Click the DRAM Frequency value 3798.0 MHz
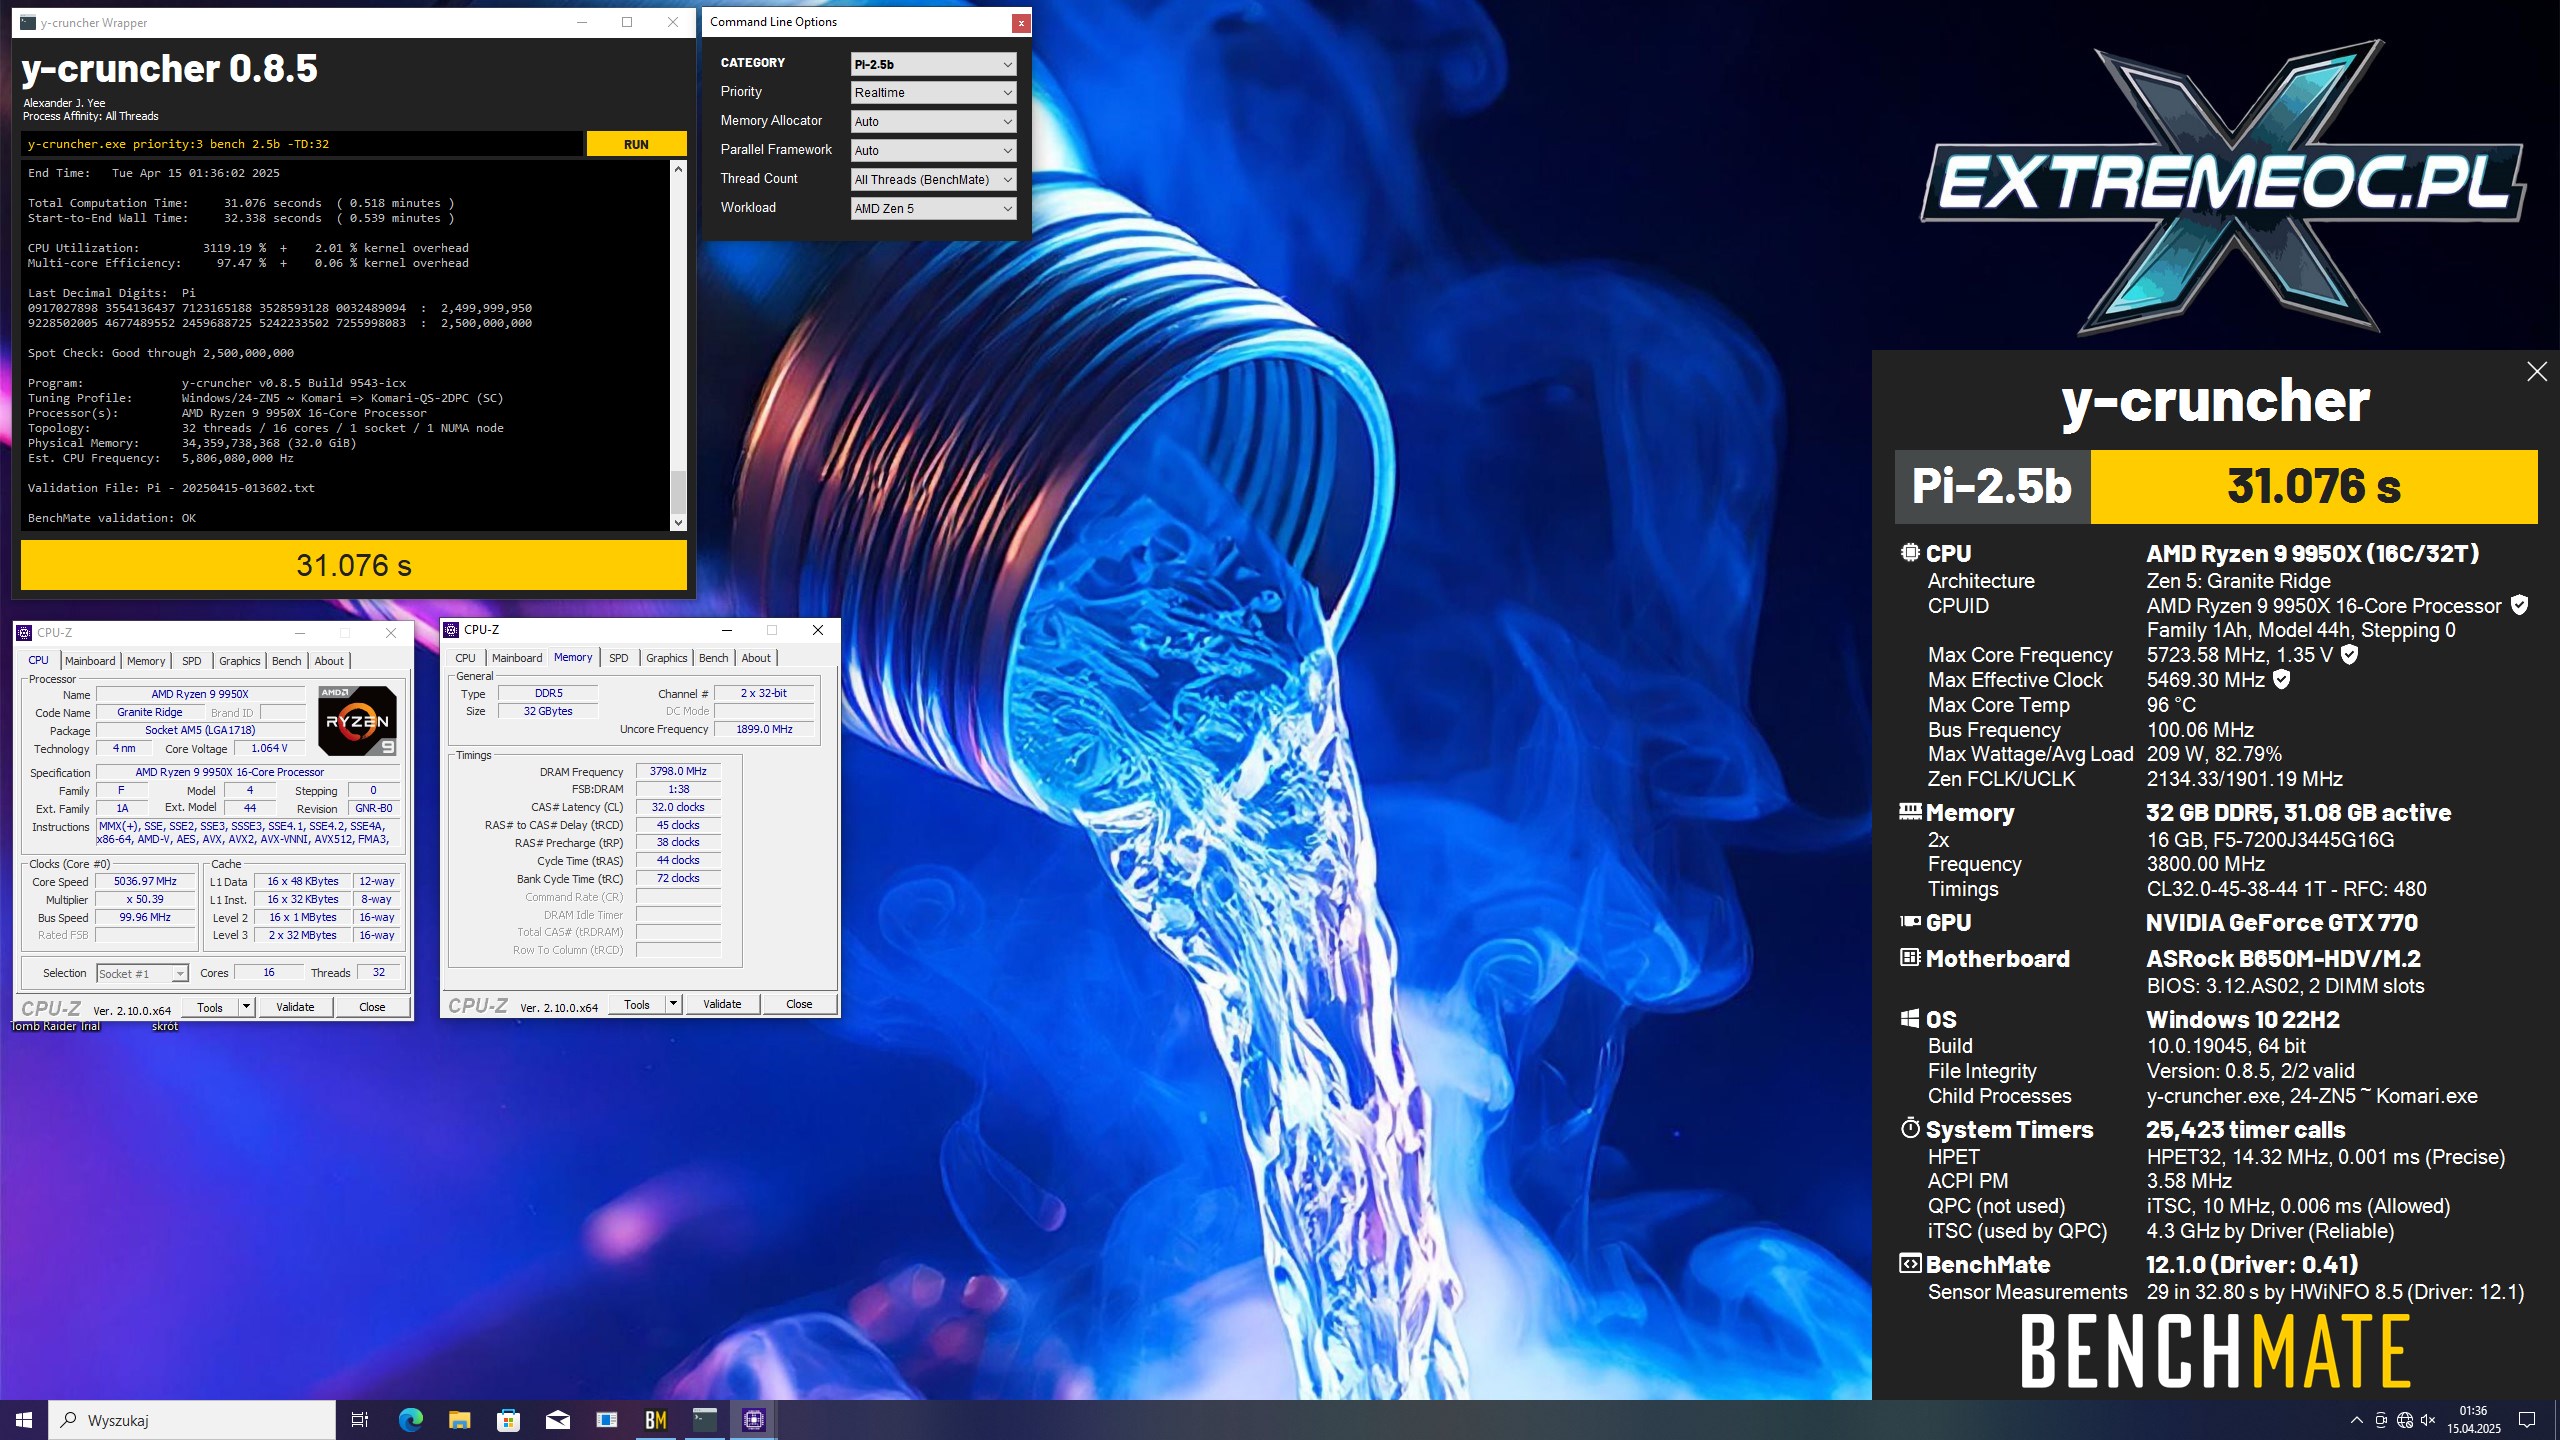The image size is (2560, 1440). tap(678, 771)
